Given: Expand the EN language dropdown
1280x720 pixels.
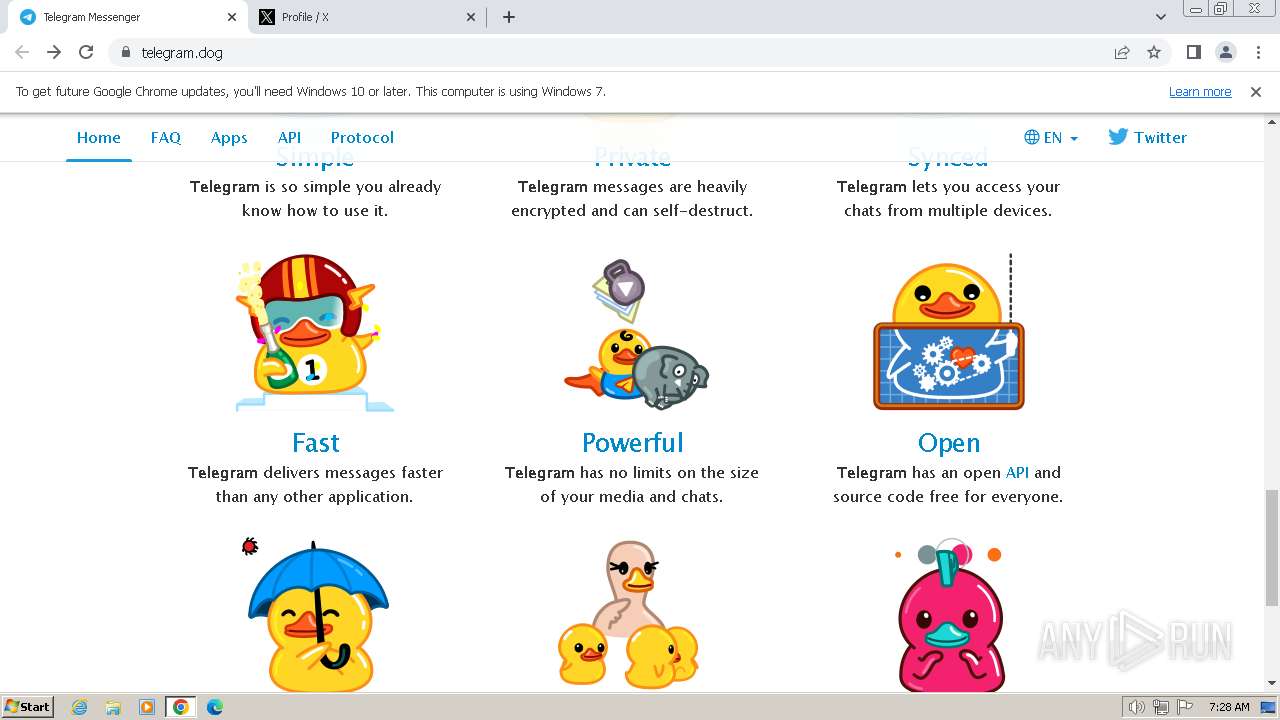Looking at the screenshot, I should 1051,138.
